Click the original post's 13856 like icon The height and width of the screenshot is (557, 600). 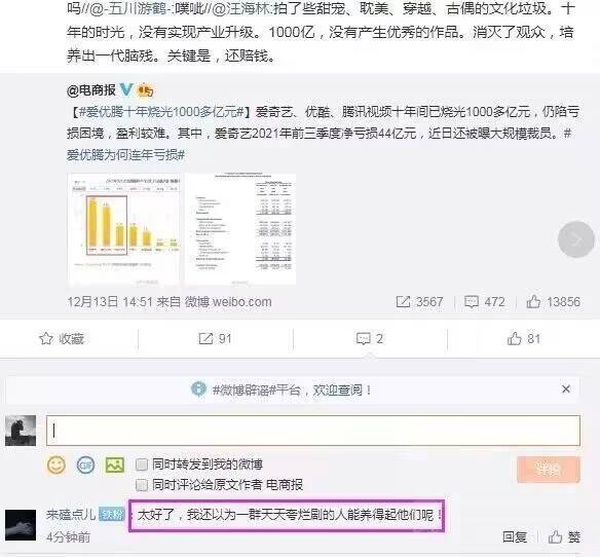533,302
